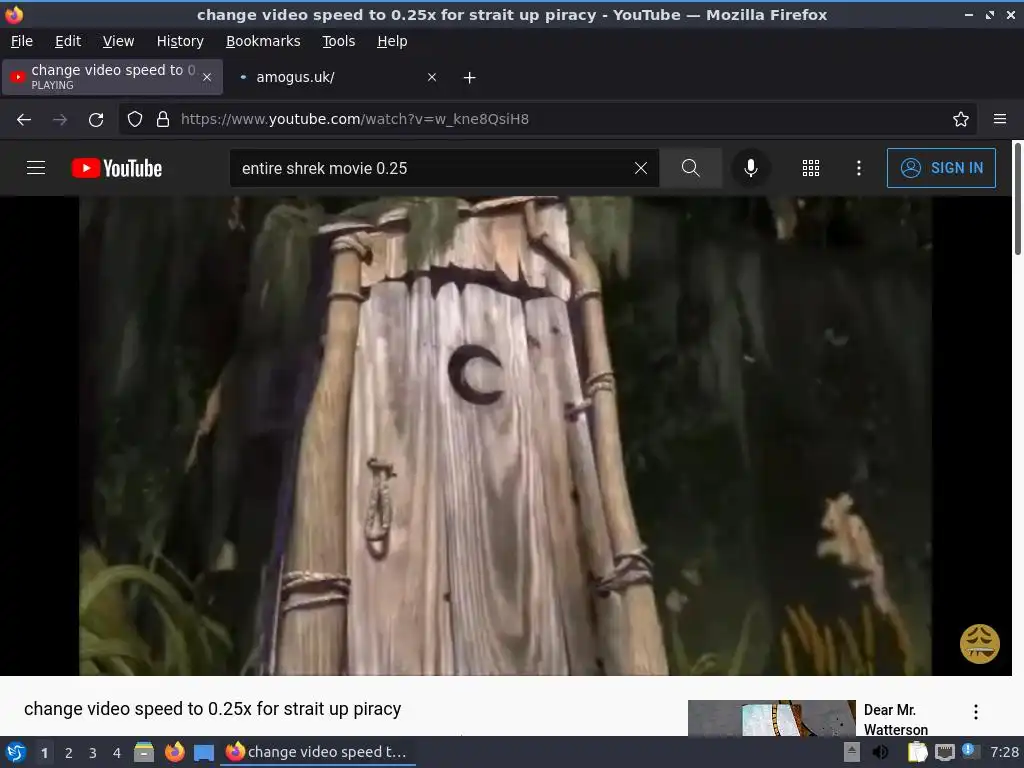
Task: Open the History menu
Action: (180, 41)
